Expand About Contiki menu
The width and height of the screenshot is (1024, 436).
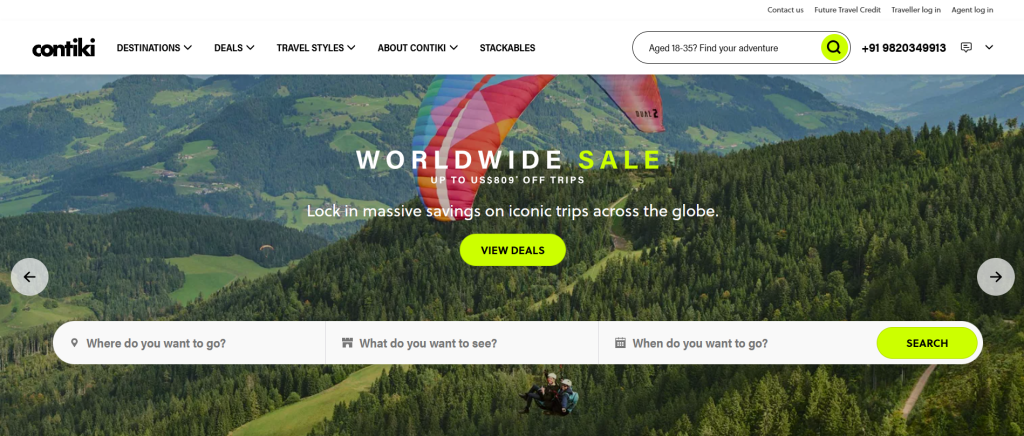(x=417, y=48)
